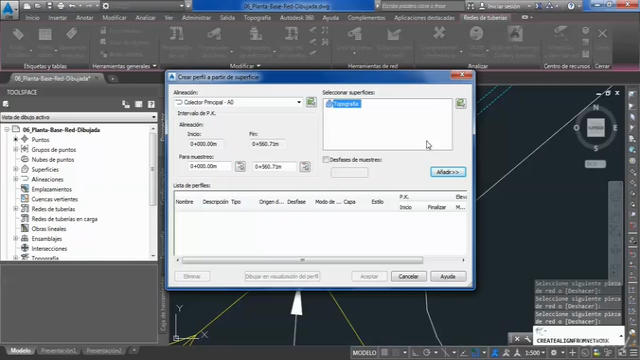Toggle polar tracking in the status bar
This screenshot has height=360, width=640.
click(427, 353)
